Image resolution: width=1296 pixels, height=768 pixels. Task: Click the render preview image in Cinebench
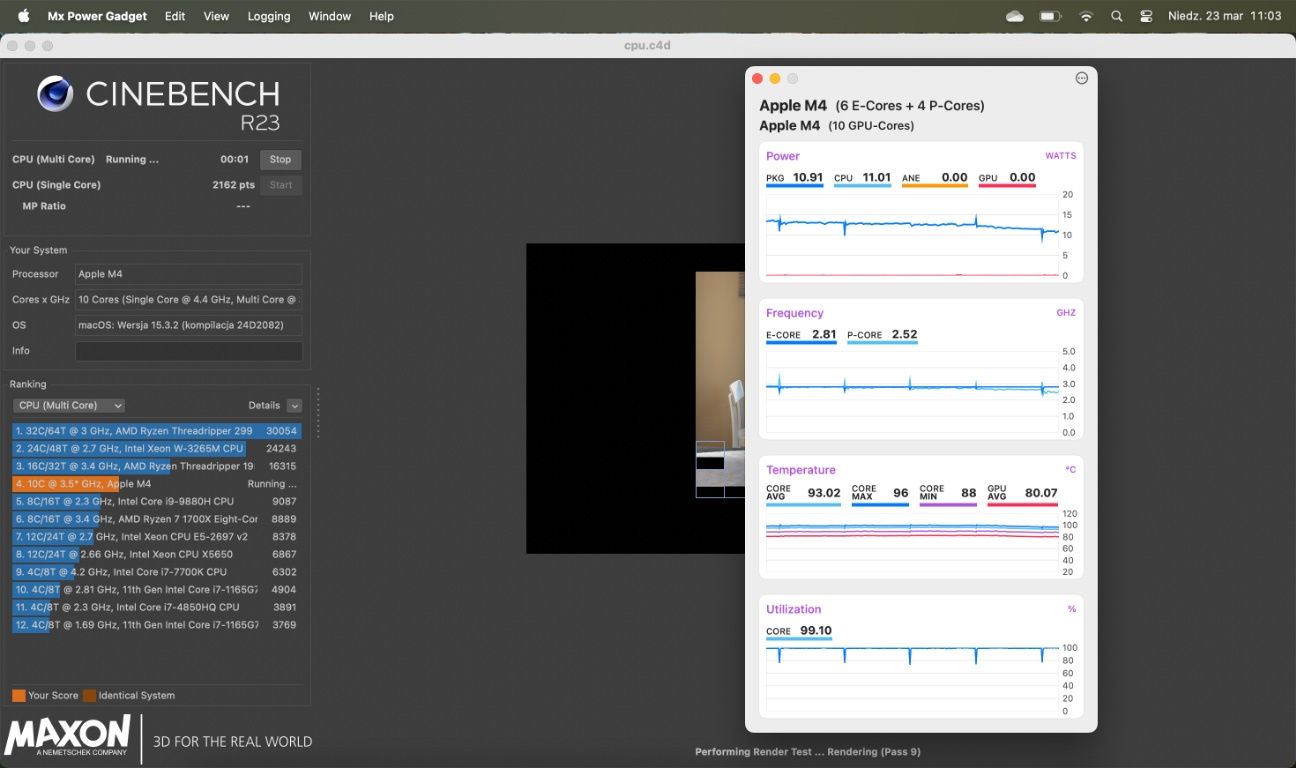click(635, 398)
